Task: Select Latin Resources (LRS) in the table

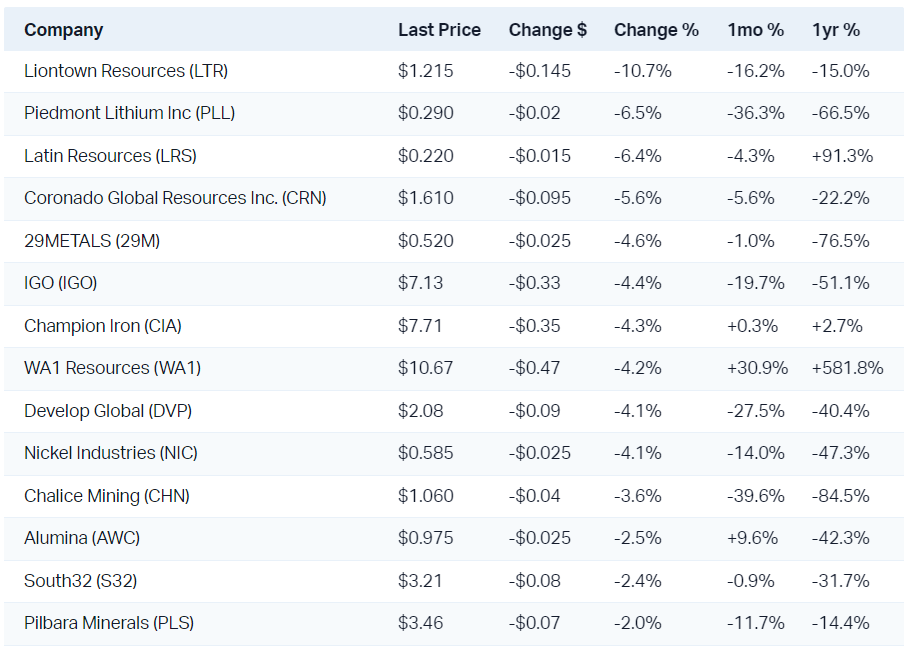Action: click(x=110, y=156)
